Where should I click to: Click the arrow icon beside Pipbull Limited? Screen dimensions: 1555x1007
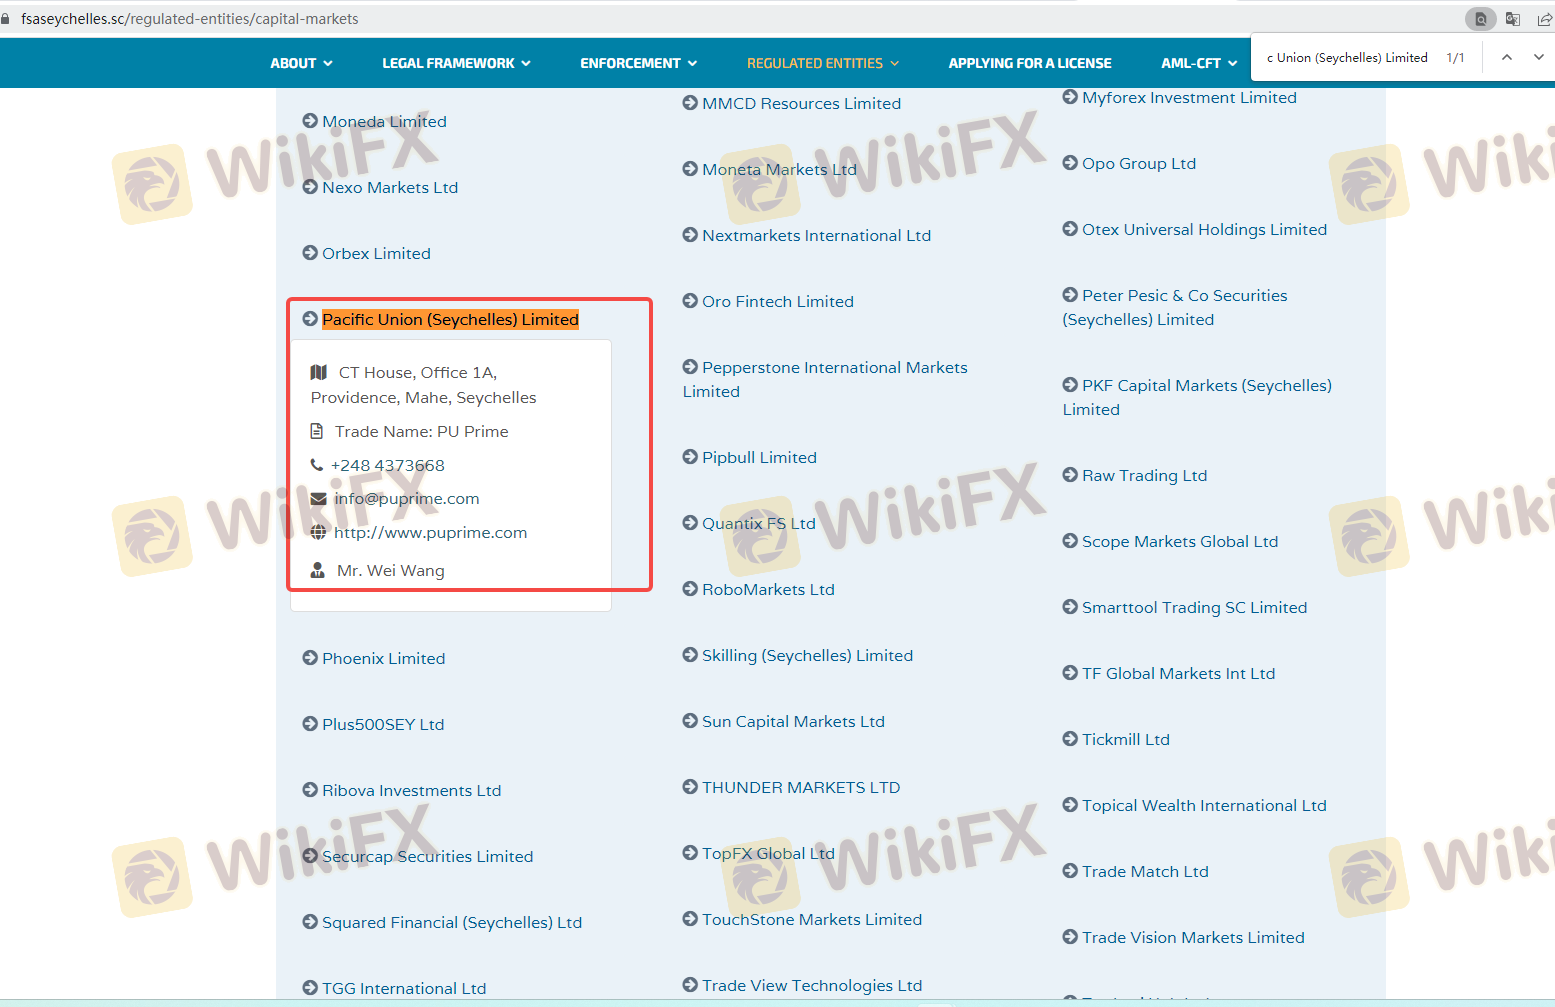(690, 457)
